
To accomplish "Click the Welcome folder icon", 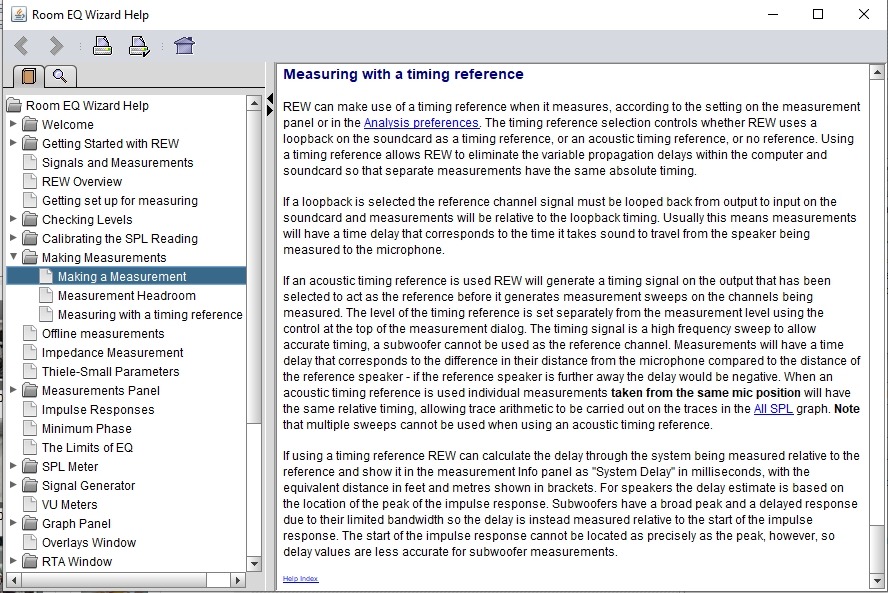I will coord(29,124).
